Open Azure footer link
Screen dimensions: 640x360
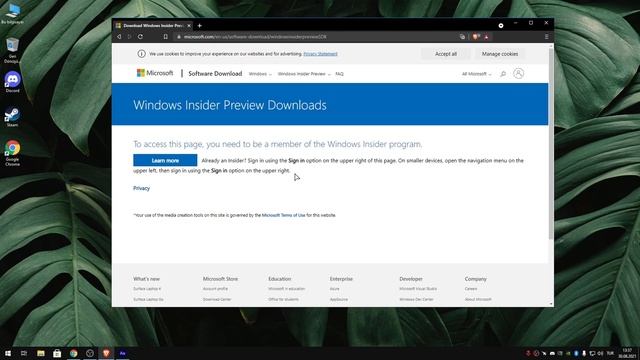(x=334, y=289)
